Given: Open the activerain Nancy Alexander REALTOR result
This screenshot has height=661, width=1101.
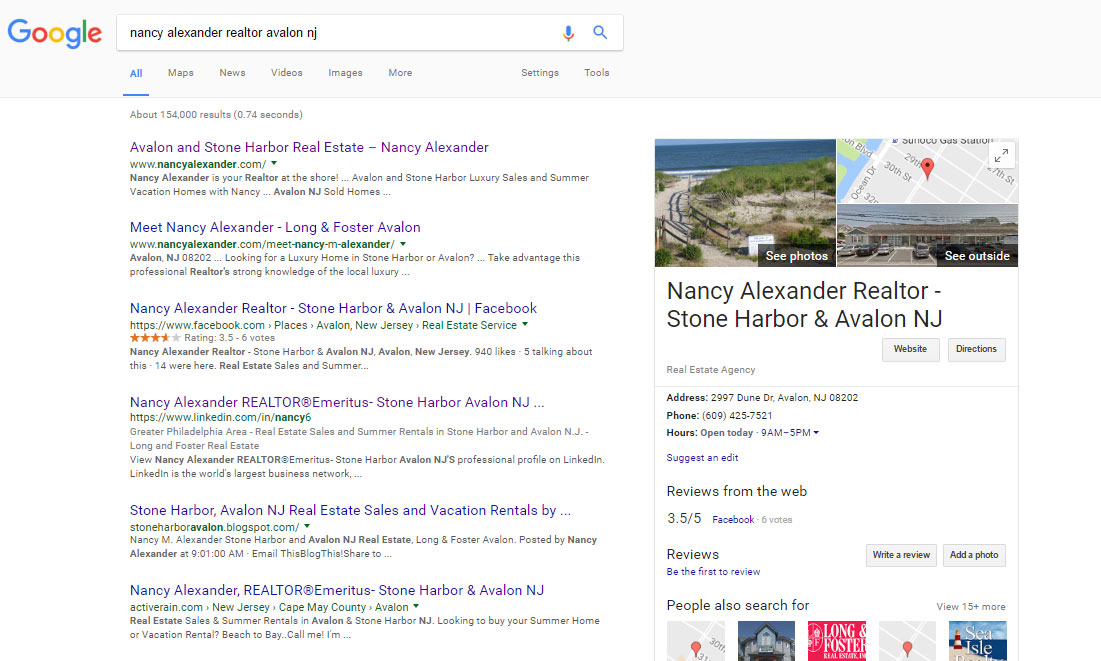Looking at the screenshot, I should [337, 591].
